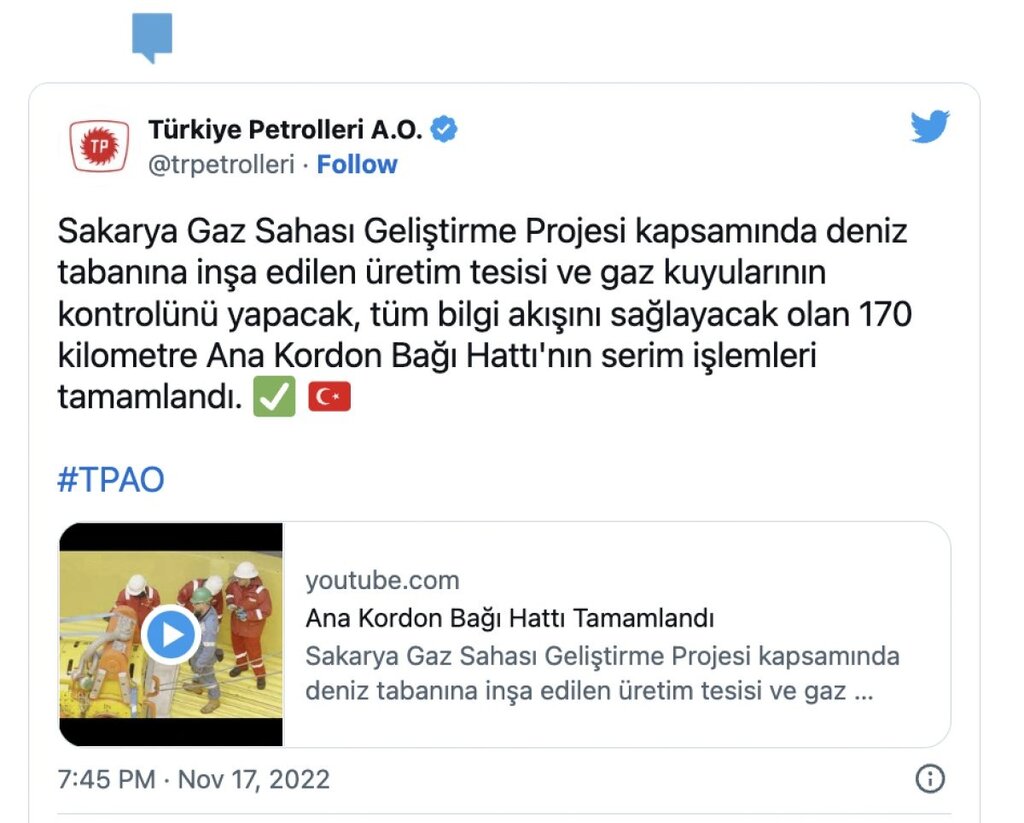Click the tweet body text about Sakarya Gaz Sahası
Image resolution: width=1024 pixels, height=823 pixels.
coord(485,314)
